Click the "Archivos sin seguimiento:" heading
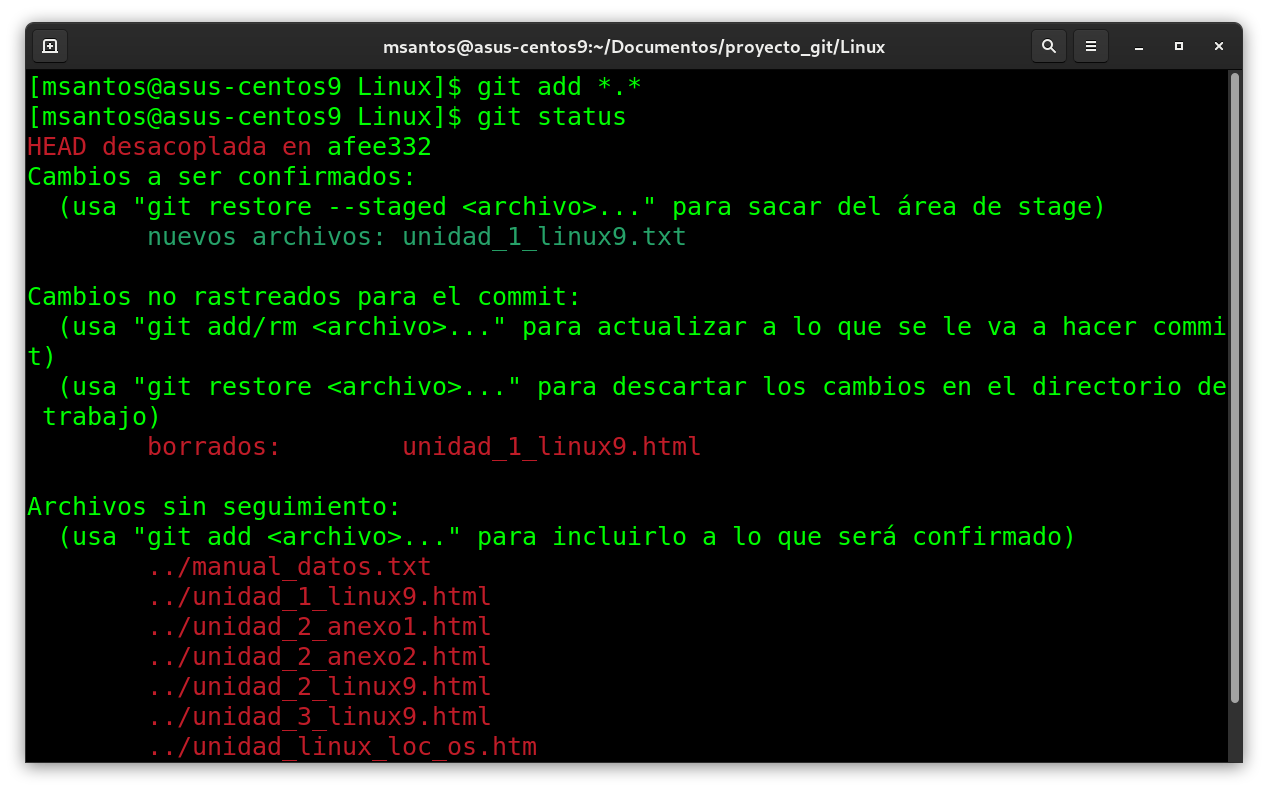Screen dimensions: 1268x791 tap(213, 507)
